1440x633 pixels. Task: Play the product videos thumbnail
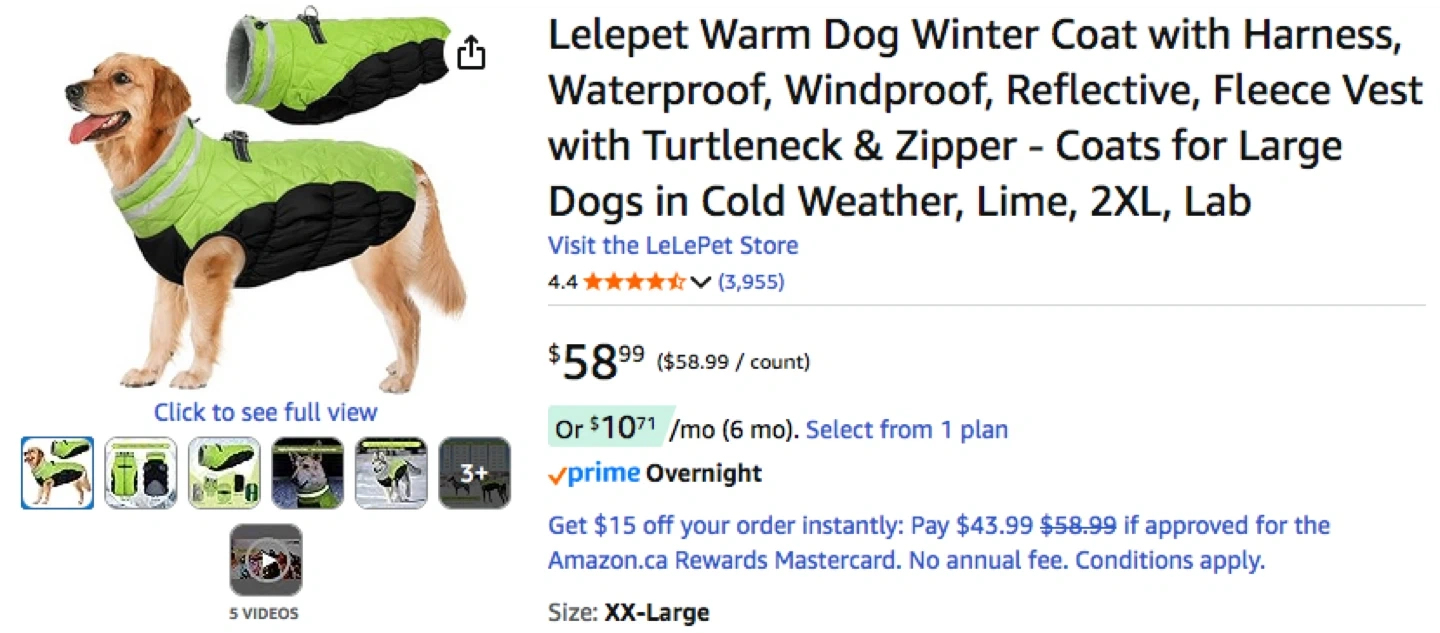click(x=266, y=560)
